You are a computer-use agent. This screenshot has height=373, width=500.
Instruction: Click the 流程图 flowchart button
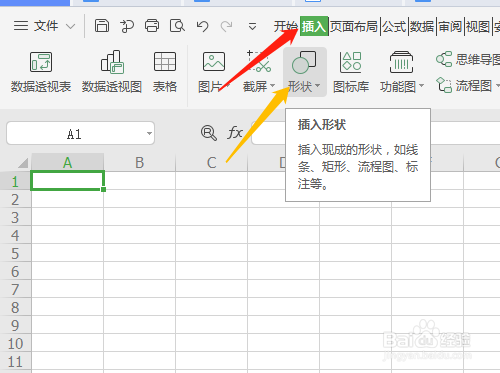[x=468, y=85]
